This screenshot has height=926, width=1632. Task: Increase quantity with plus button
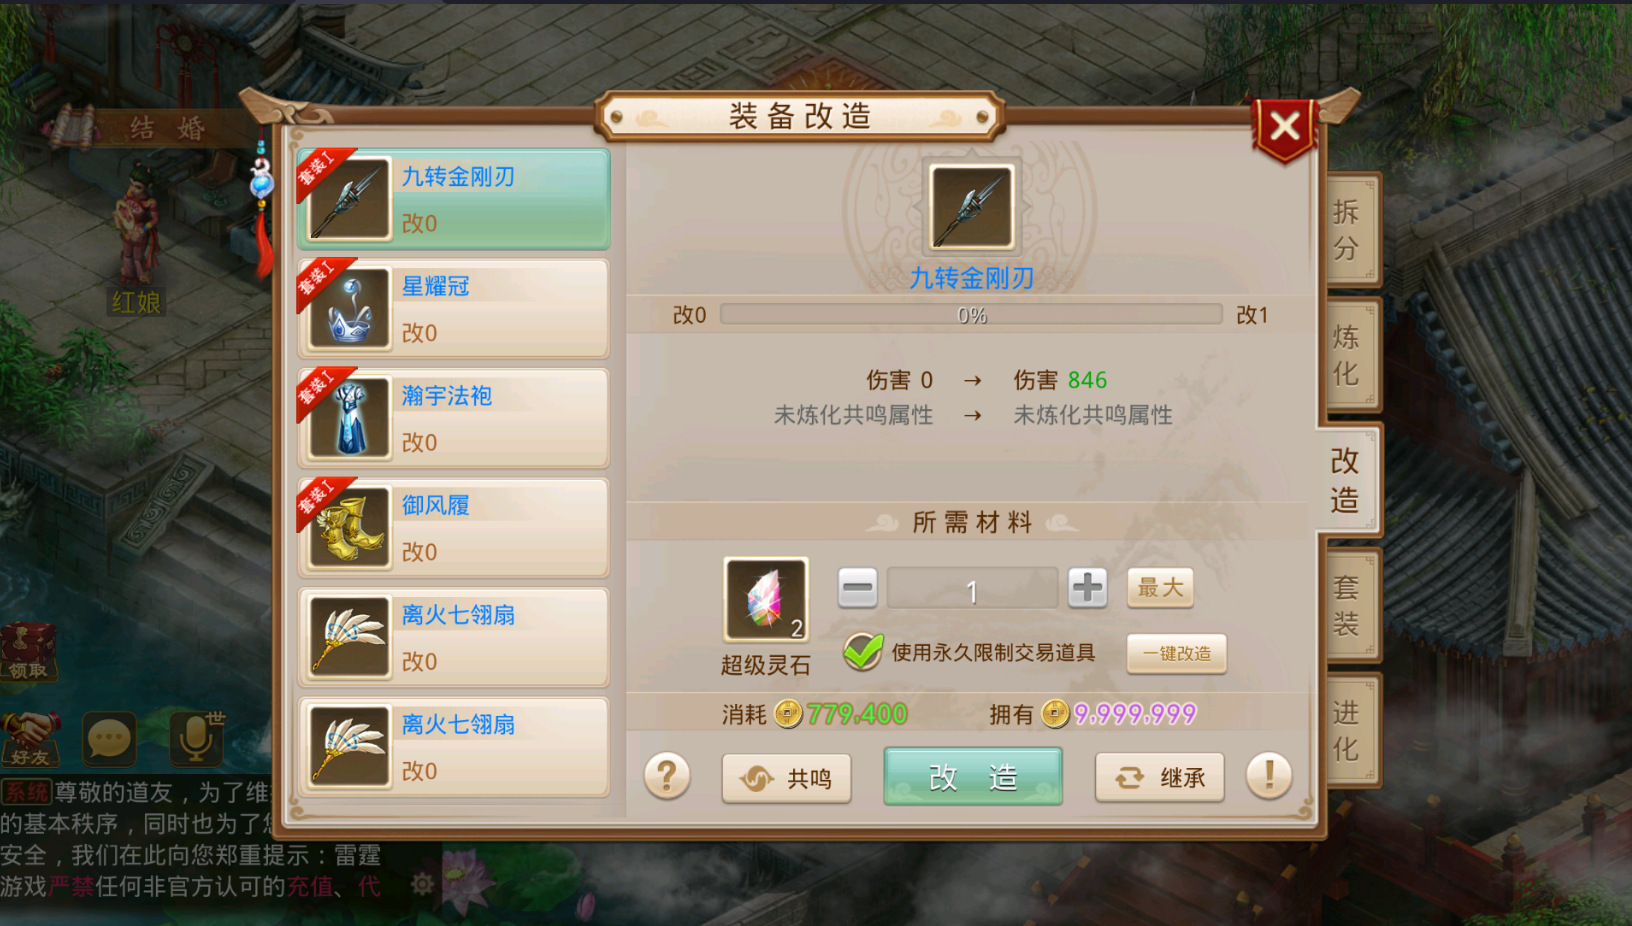(1087, 588)
